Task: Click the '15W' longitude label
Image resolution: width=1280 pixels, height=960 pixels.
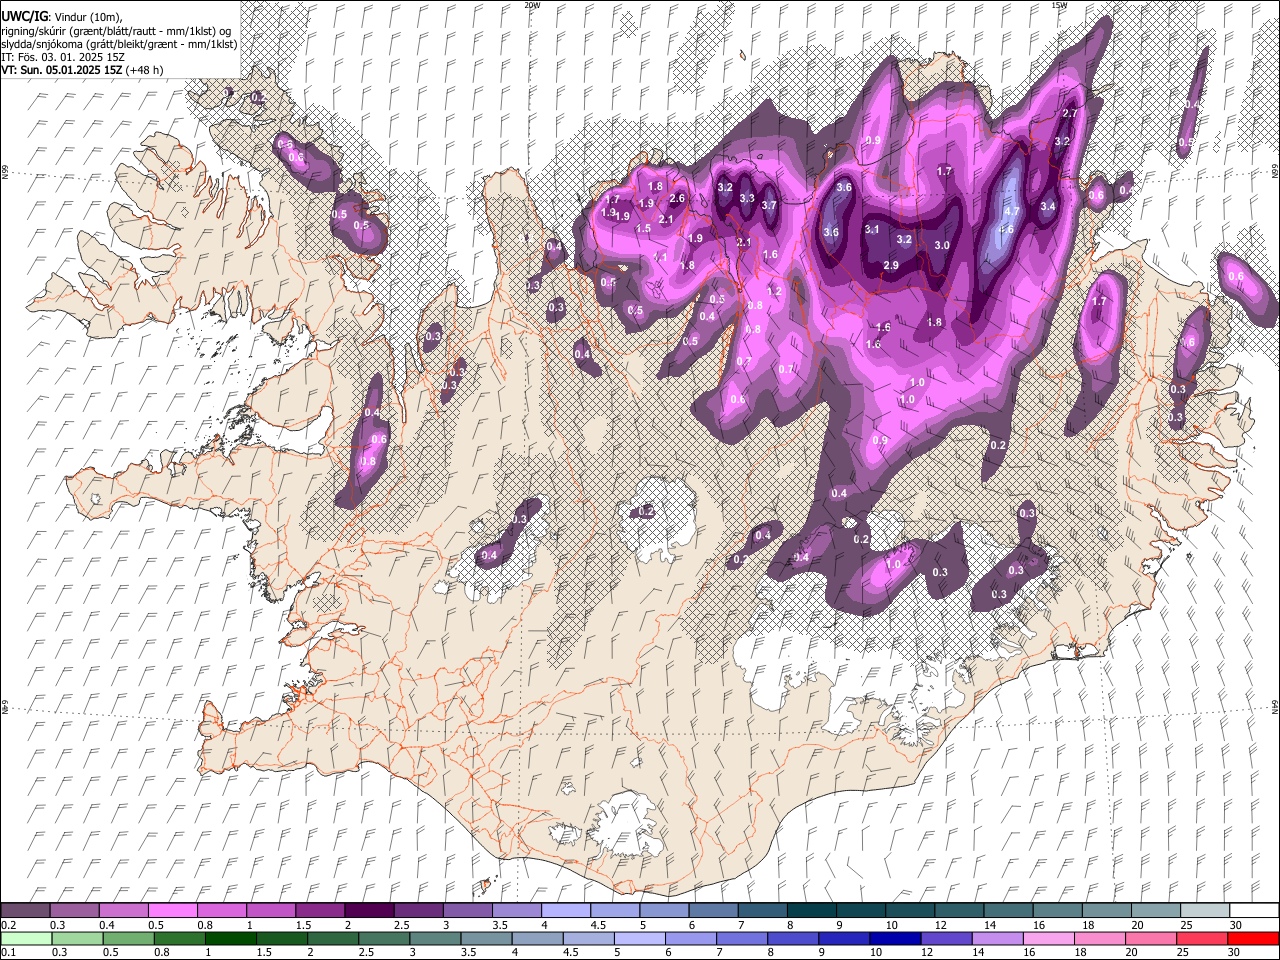Action: 1058,5
